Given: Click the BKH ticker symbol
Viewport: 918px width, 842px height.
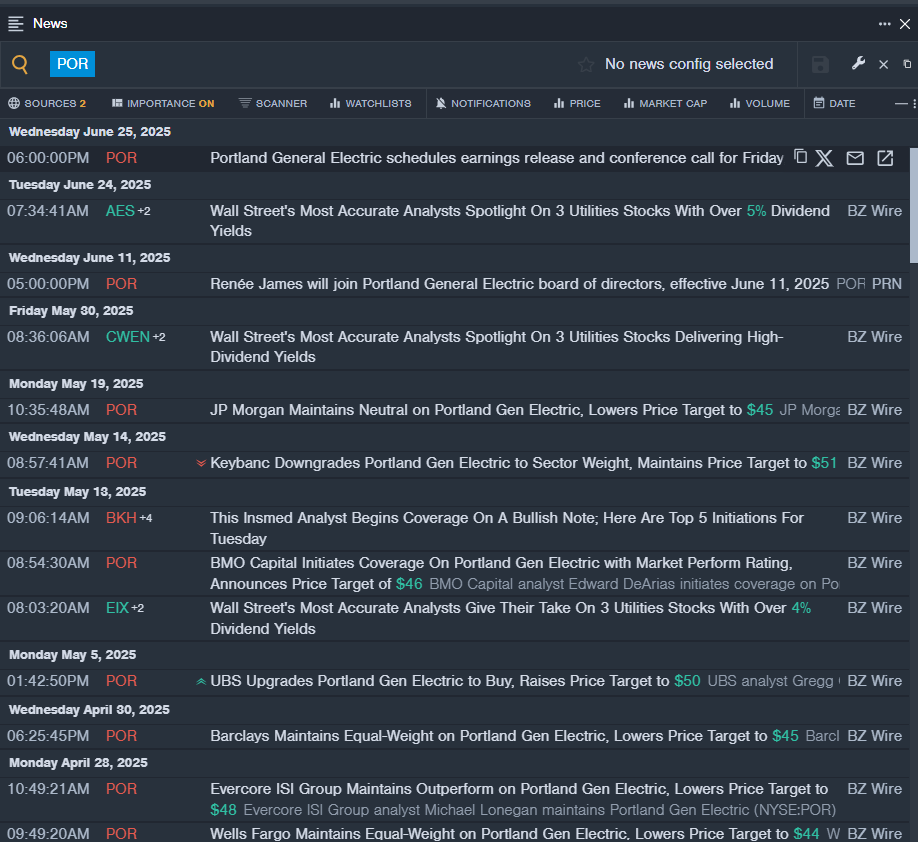Looking at the screenshot, I should point(121,518).
